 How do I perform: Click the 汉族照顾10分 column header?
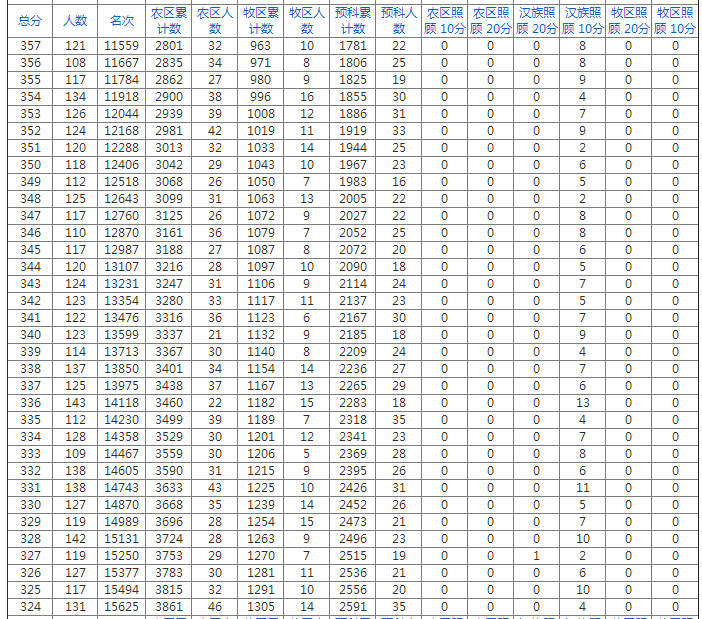click(583, 20)
